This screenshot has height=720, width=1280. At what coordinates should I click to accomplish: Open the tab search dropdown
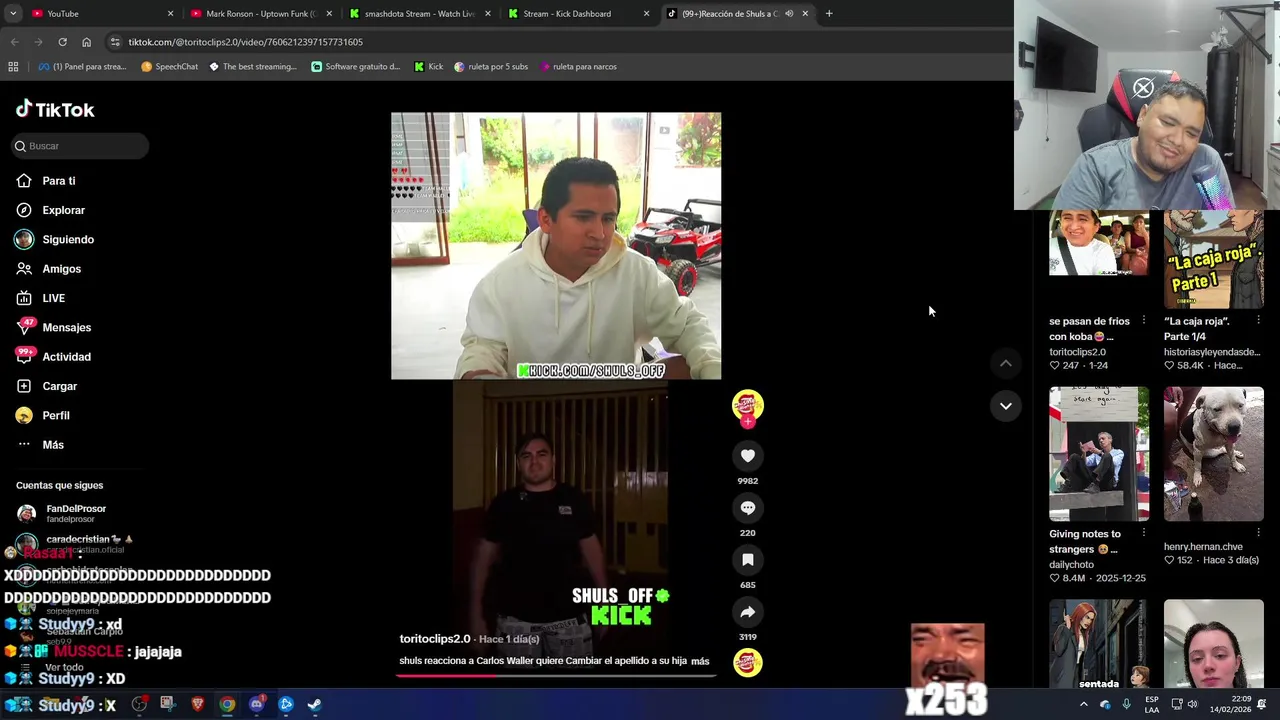pos(12,14)
